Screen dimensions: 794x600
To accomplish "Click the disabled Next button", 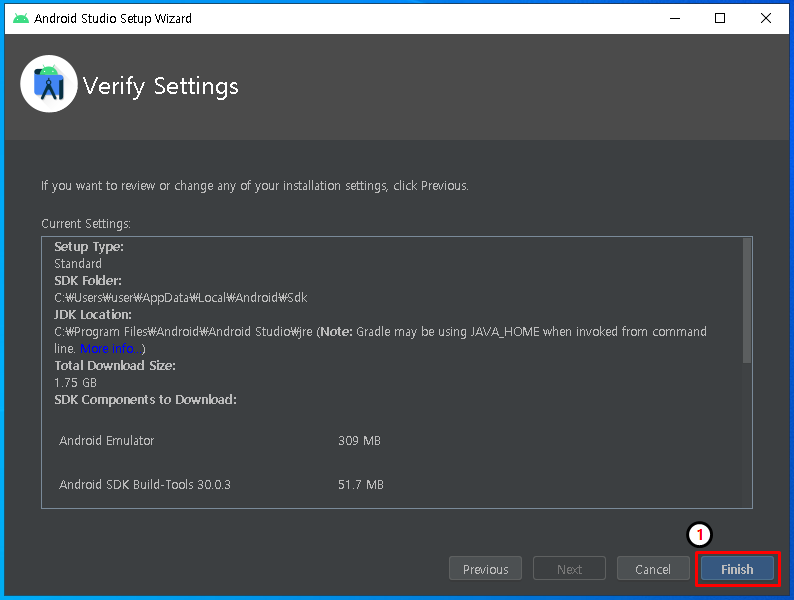I will coord(569,569).
